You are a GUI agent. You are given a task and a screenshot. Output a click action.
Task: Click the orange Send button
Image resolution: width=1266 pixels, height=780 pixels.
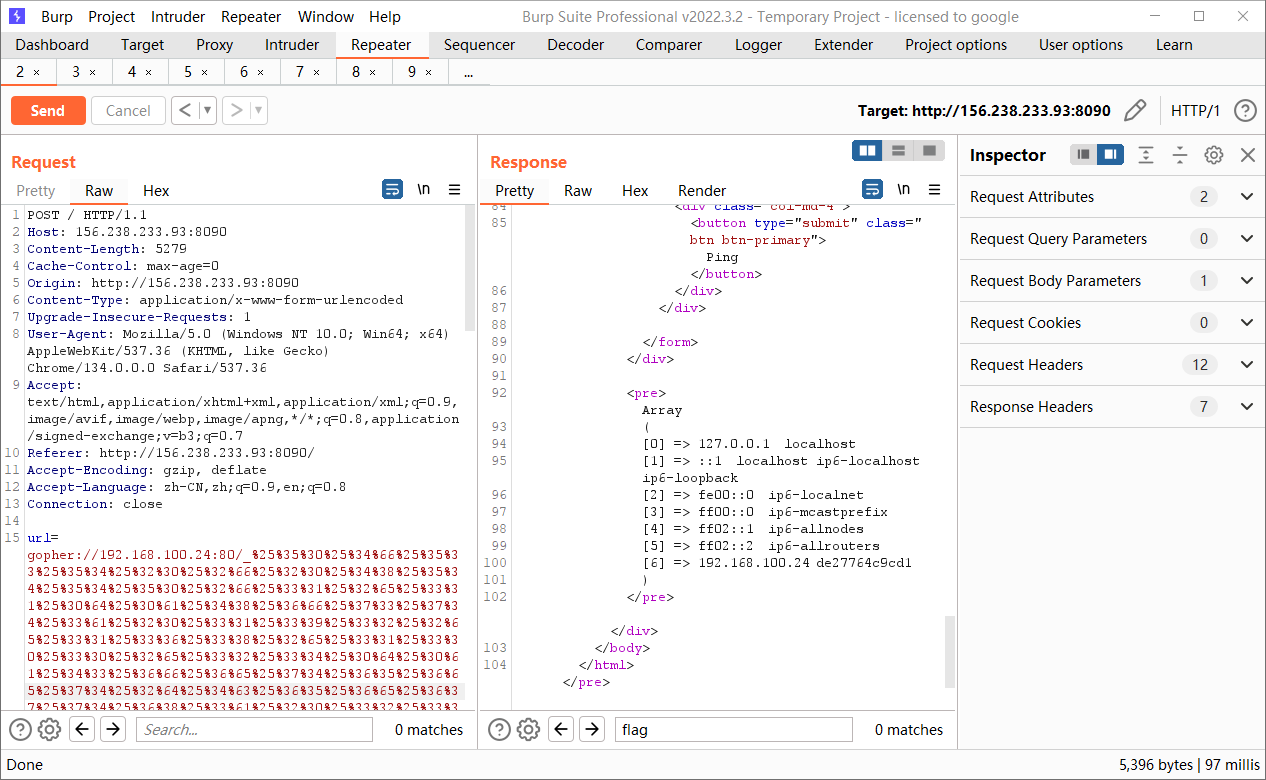click(47, 110)
